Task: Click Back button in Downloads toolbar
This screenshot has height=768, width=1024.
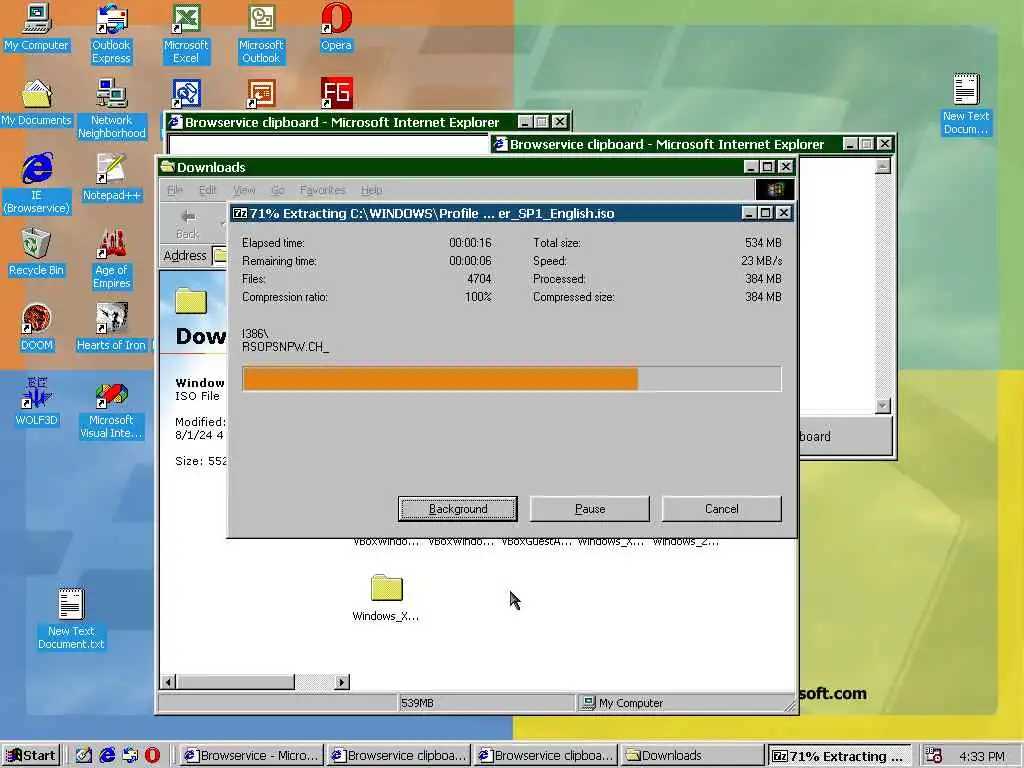Action: click(188, 223)
